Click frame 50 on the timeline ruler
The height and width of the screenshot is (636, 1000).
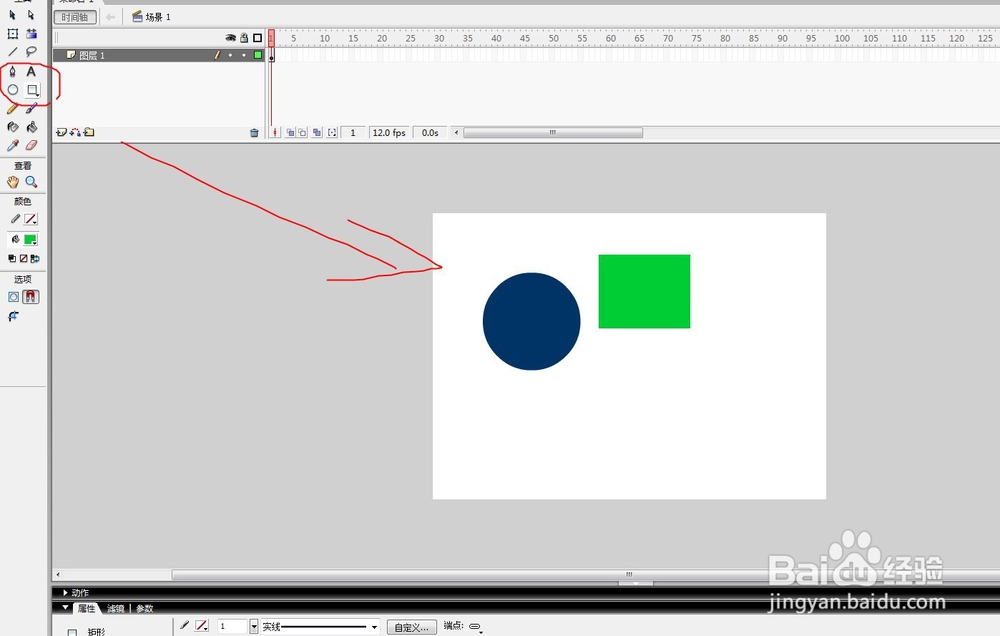(x=554, y=38)
